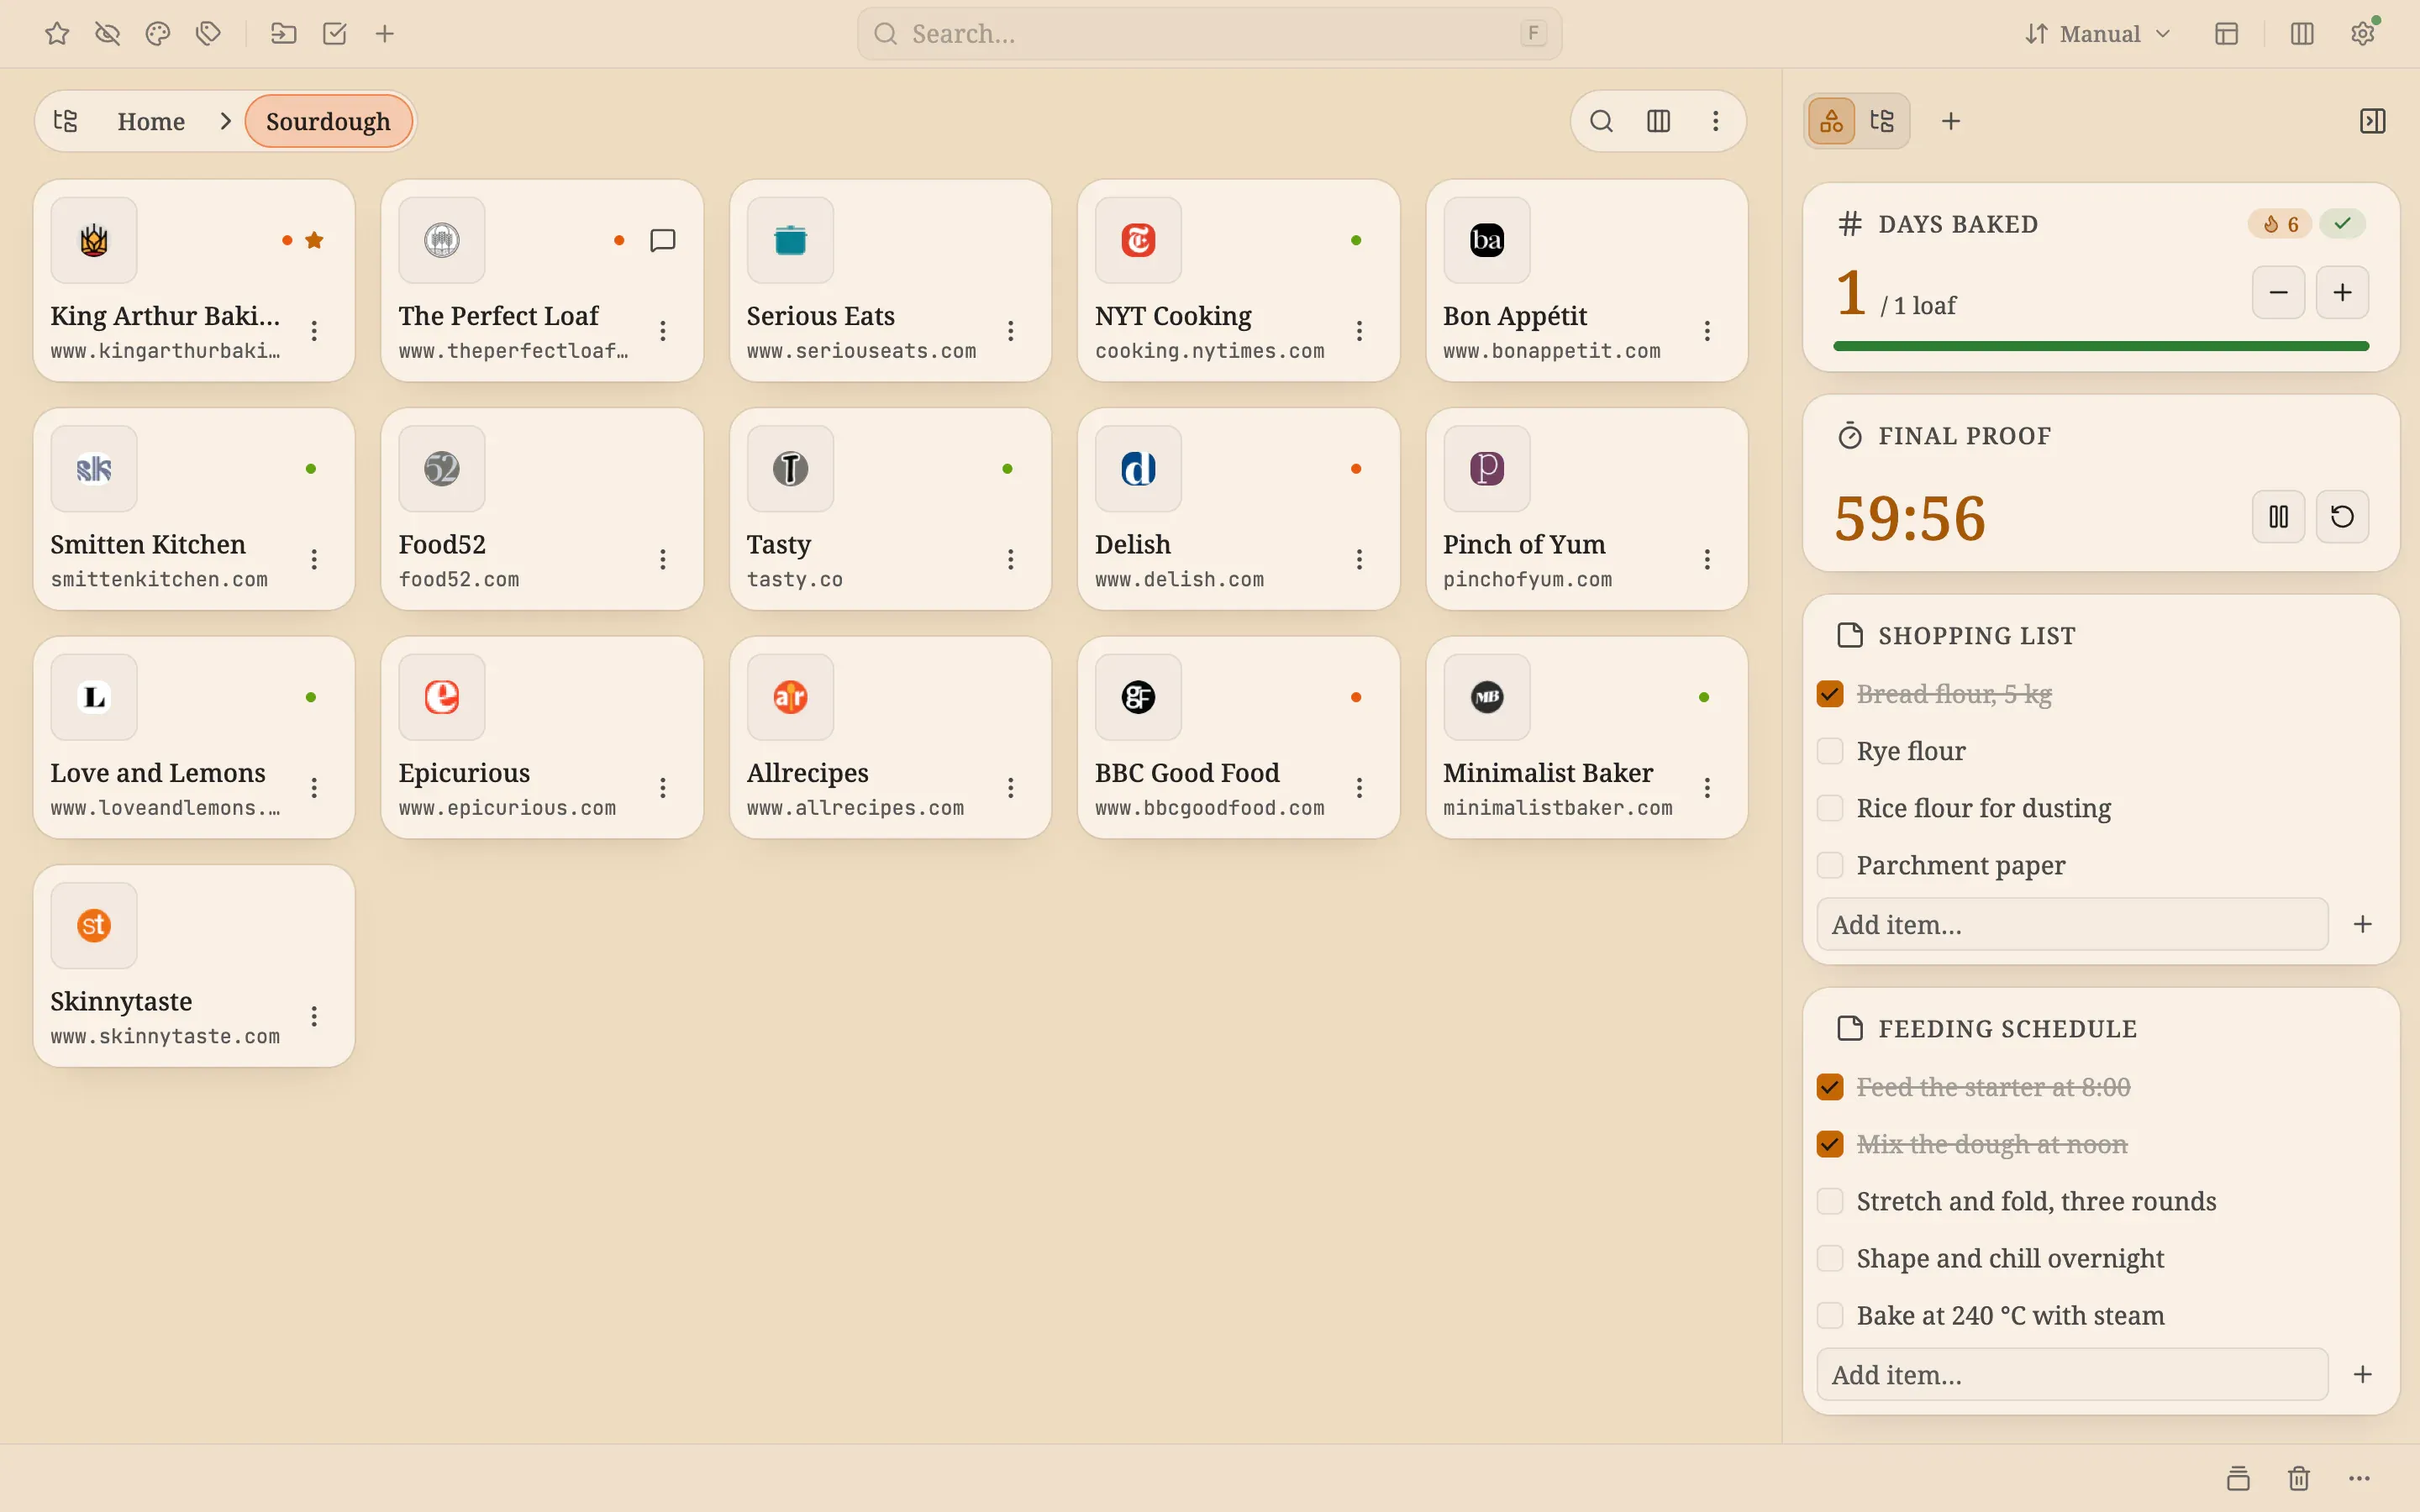Screen dimensions: 2420x1512
Task: Open folder options three-dot menu
Action: point(1716,121)
